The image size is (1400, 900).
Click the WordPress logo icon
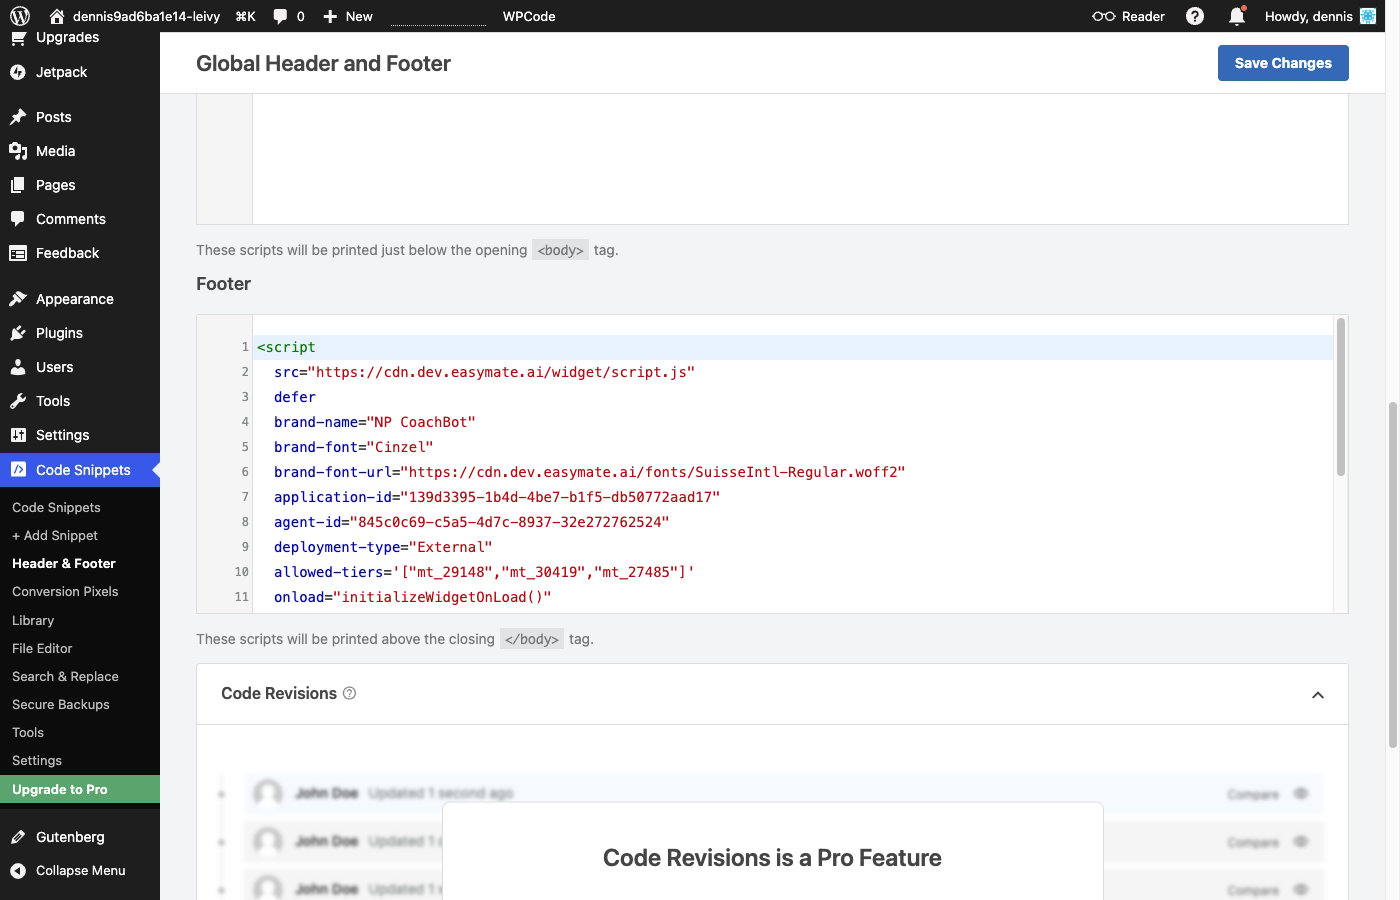[x=20, y=16]
